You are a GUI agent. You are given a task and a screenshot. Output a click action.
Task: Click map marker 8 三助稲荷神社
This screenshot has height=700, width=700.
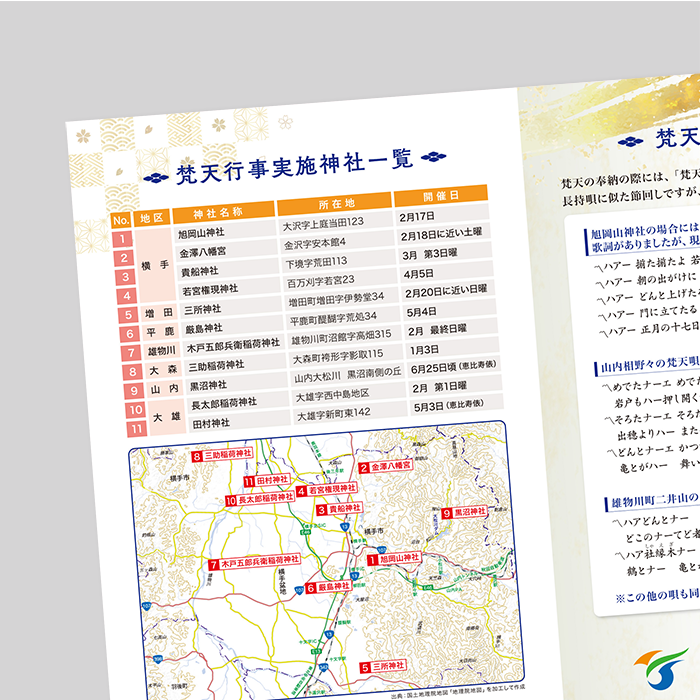[222, 455]
